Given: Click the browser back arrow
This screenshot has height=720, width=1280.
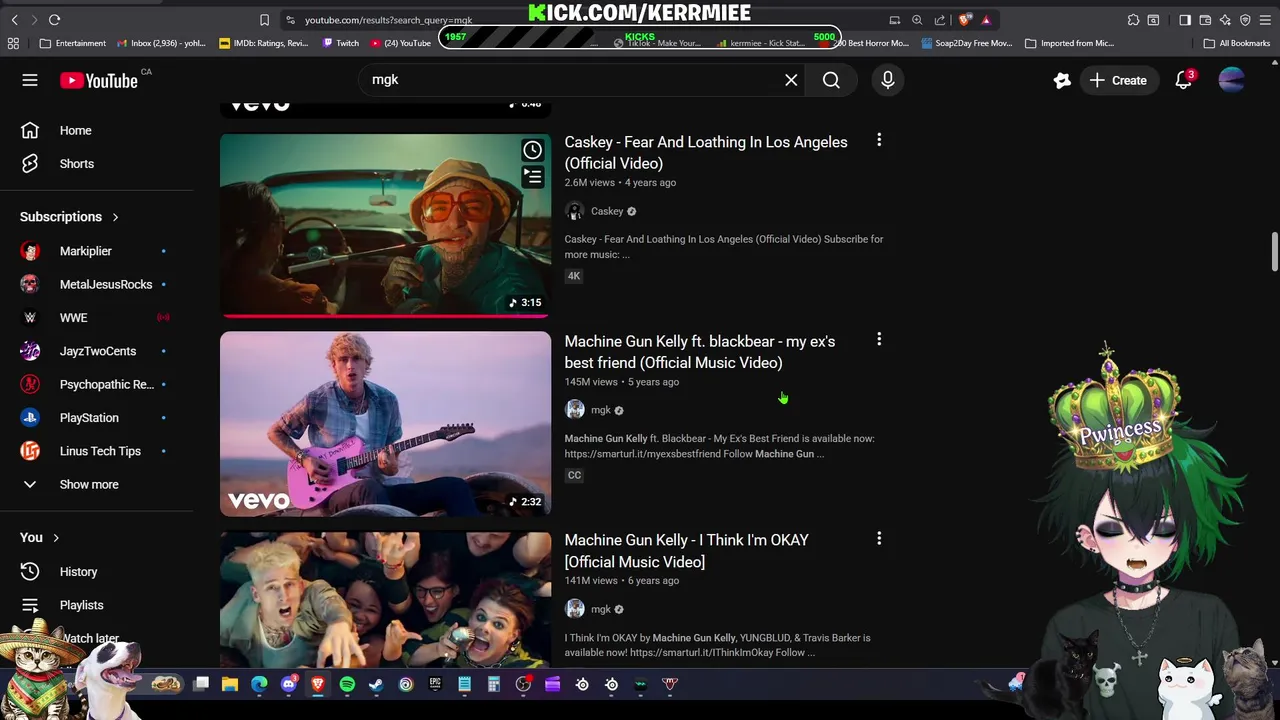Looking at the screenshot, I should 14,20.
